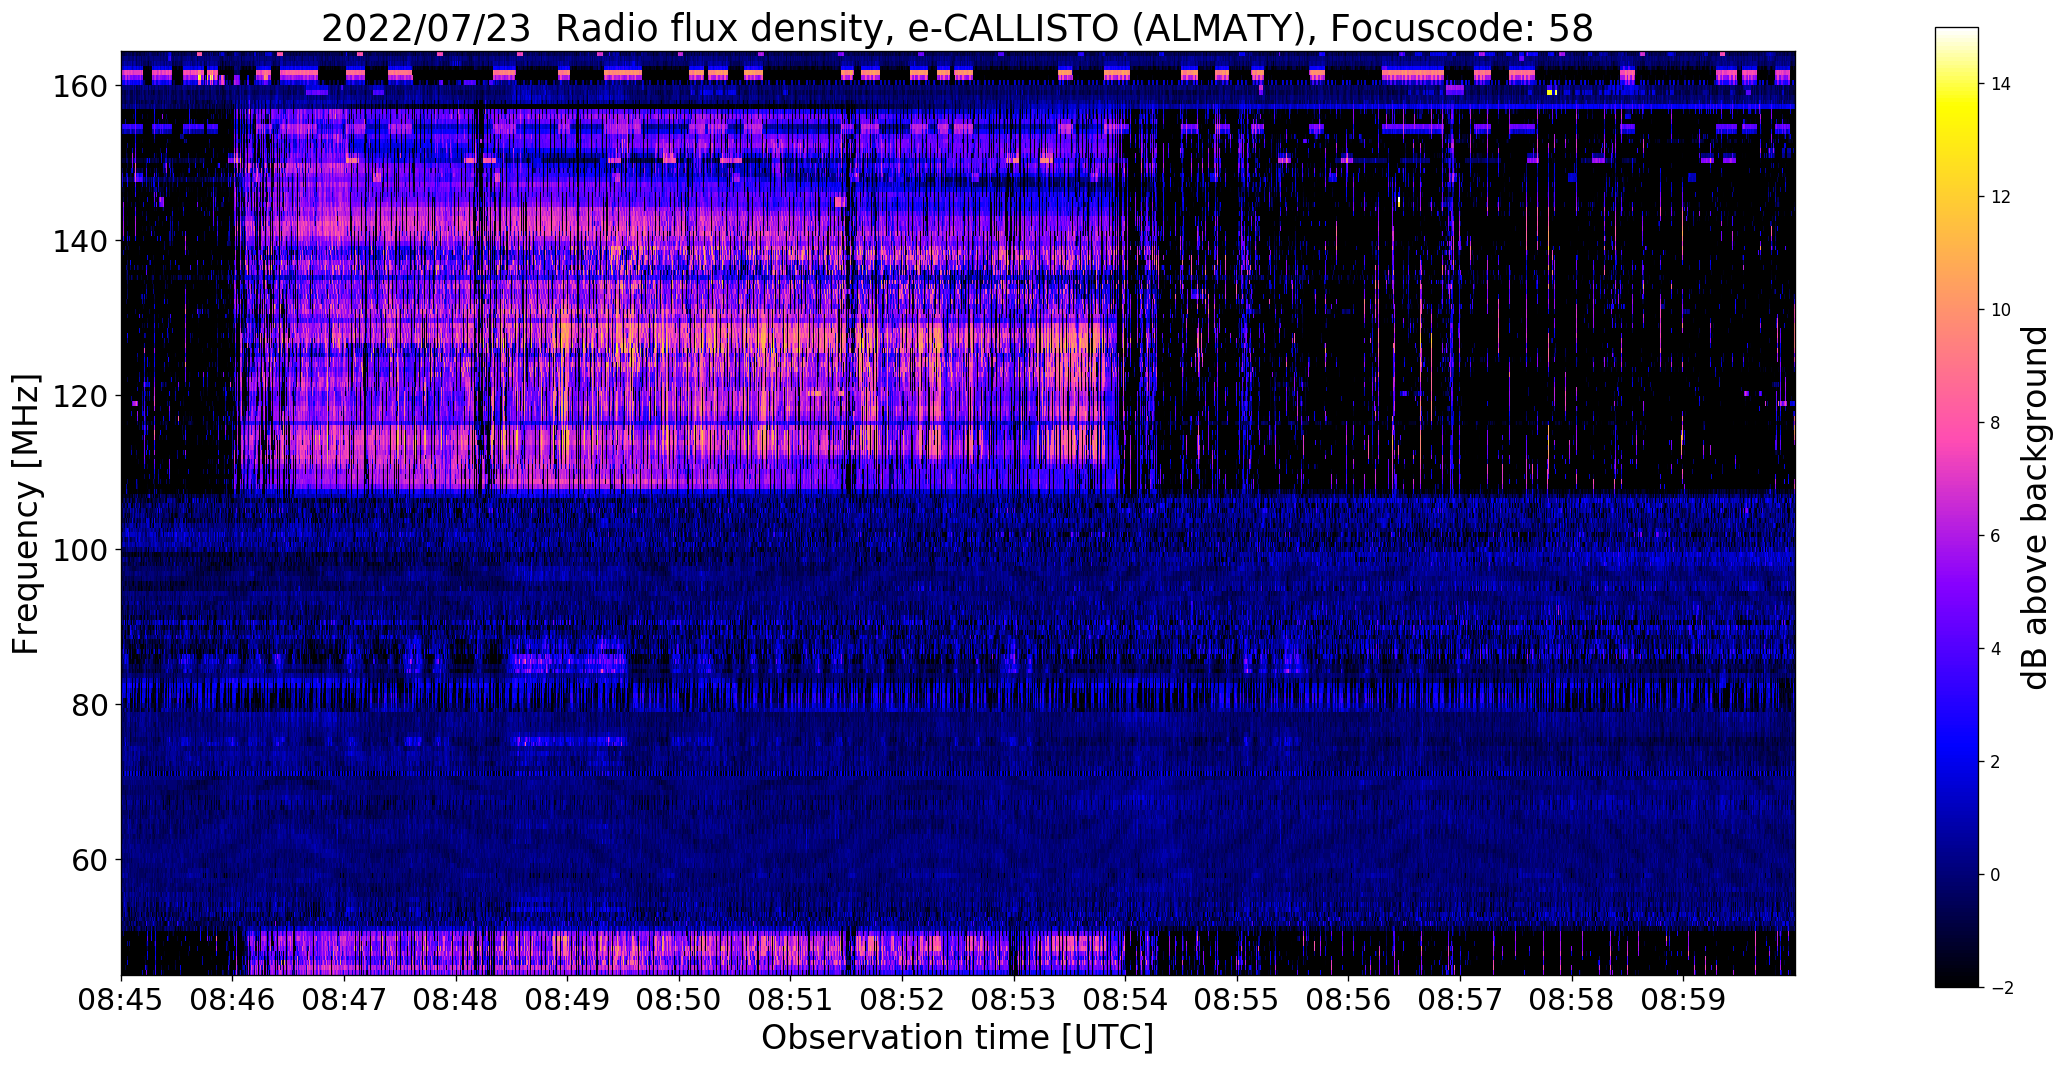This screenshot has width=2066, height=1067.
Task: Click the 08:58 time tick label
Action: click(1572, 999)
